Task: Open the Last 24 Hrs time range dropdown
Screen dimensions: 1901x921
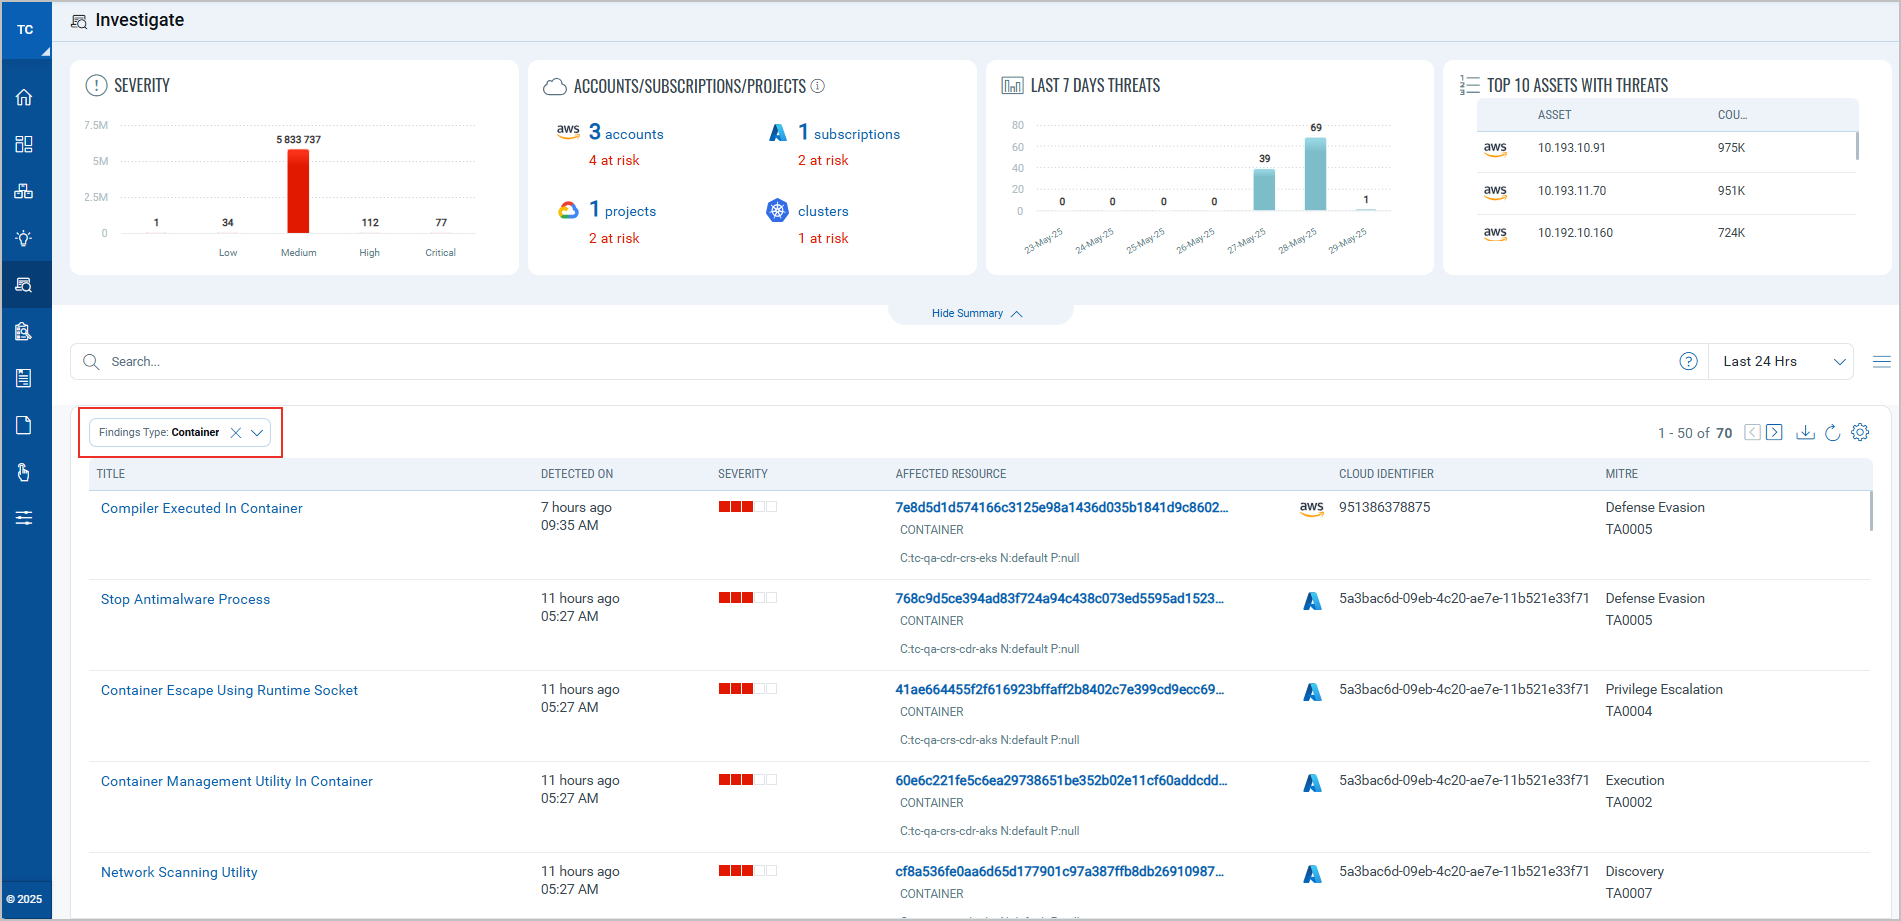Action: [1783, 361]
